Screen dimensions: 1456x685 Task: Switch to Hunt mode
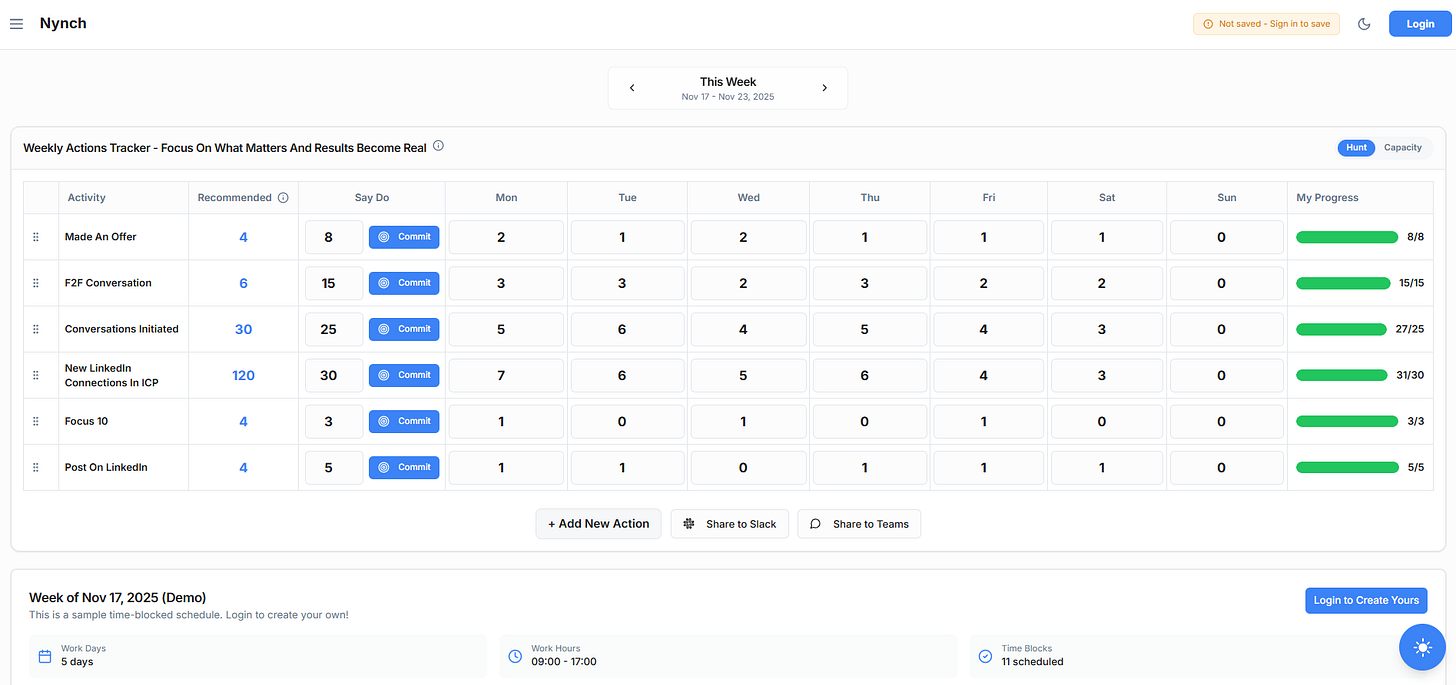pyautogui.click(x=1356, y=147)
